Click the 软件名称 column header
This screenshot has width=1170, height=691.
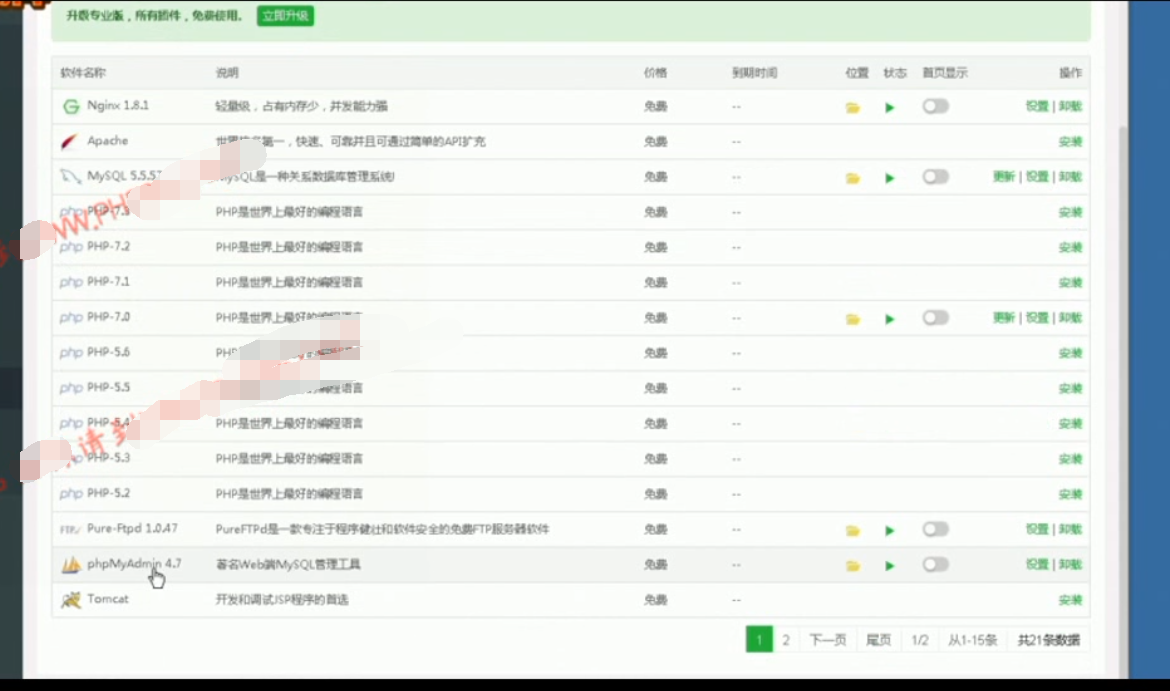coord(83,72)
